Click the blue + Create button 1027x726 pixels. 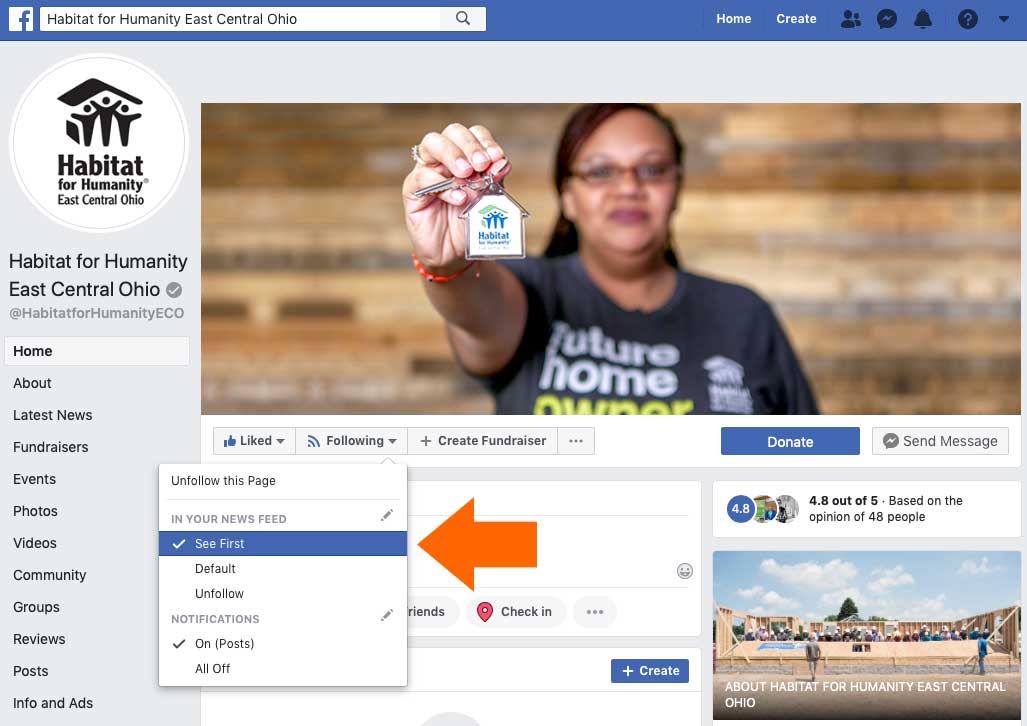(650, 671)
